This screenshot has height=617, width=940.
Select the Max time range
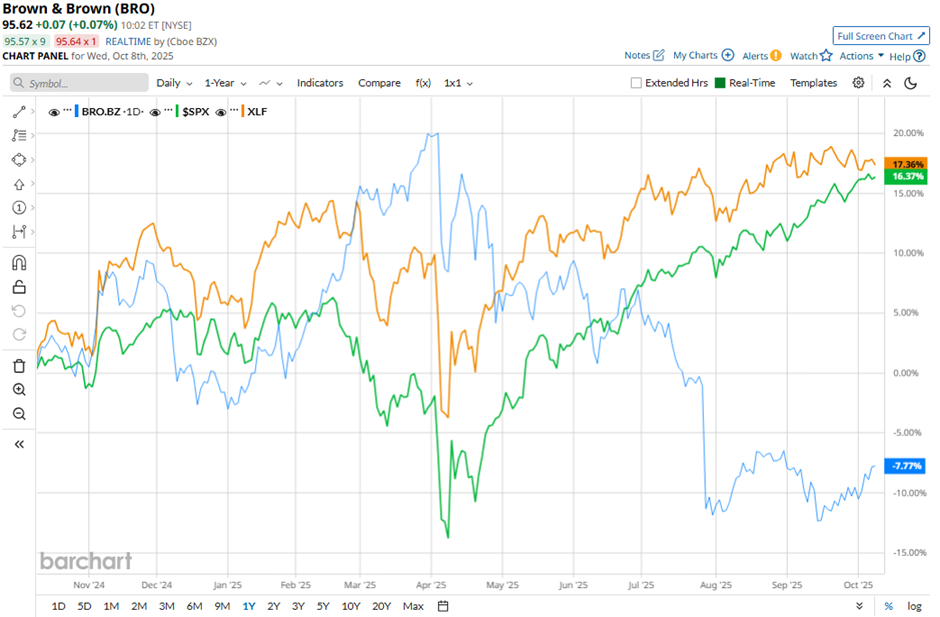click(x=413, y=606)
